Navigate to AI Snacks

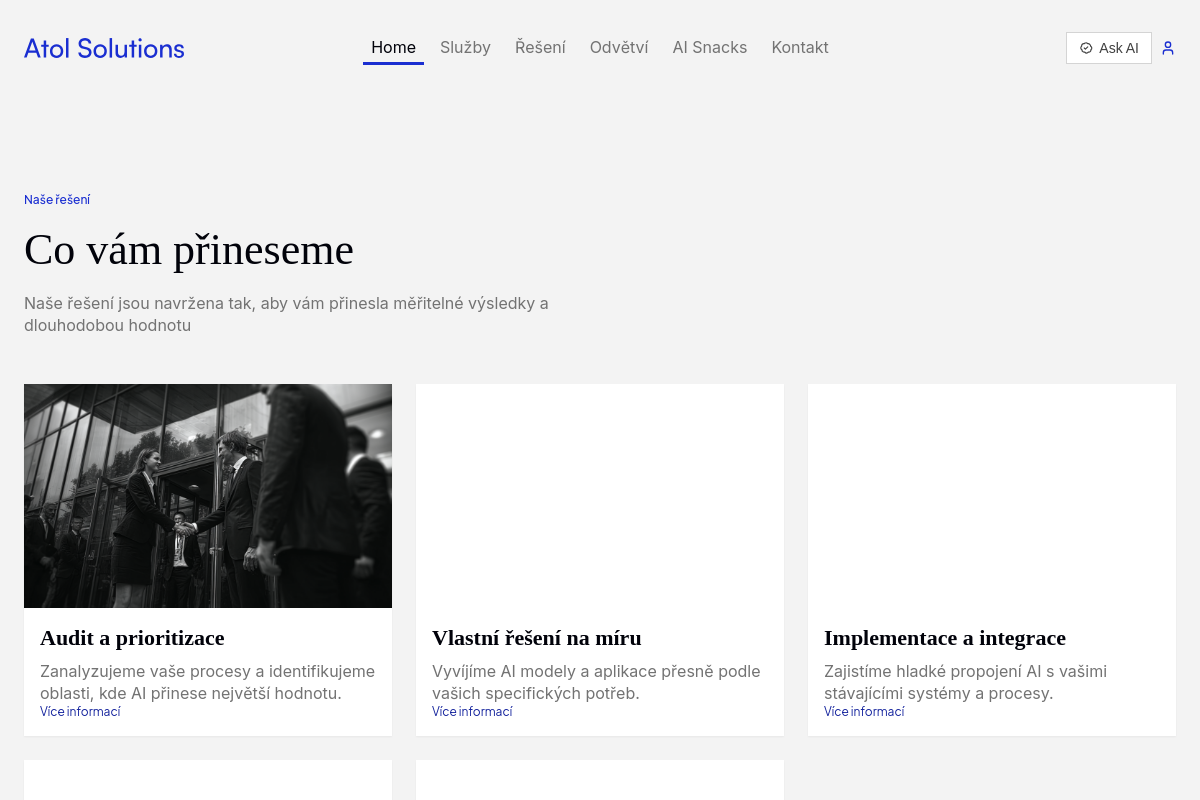710,47
